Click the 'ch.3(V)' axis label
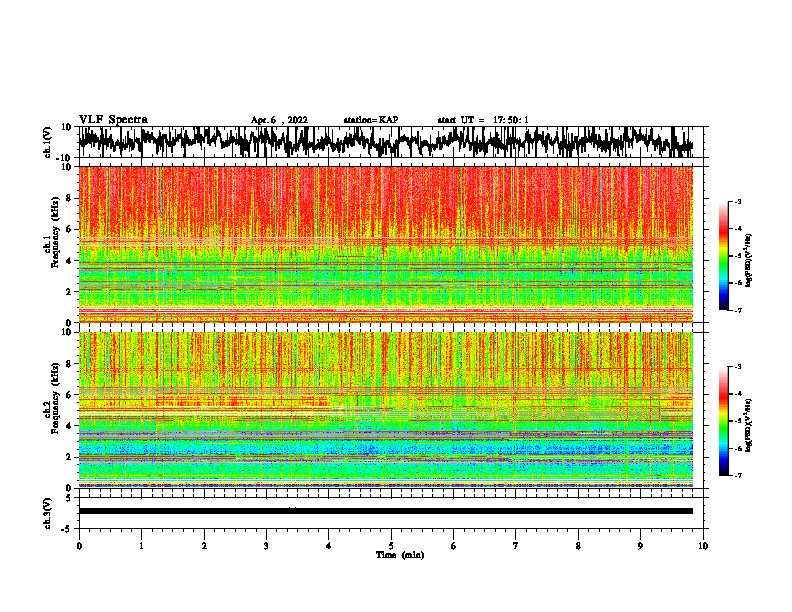Image resolution: width=792 pixels, height=612 pixels. tap(48, 513)
